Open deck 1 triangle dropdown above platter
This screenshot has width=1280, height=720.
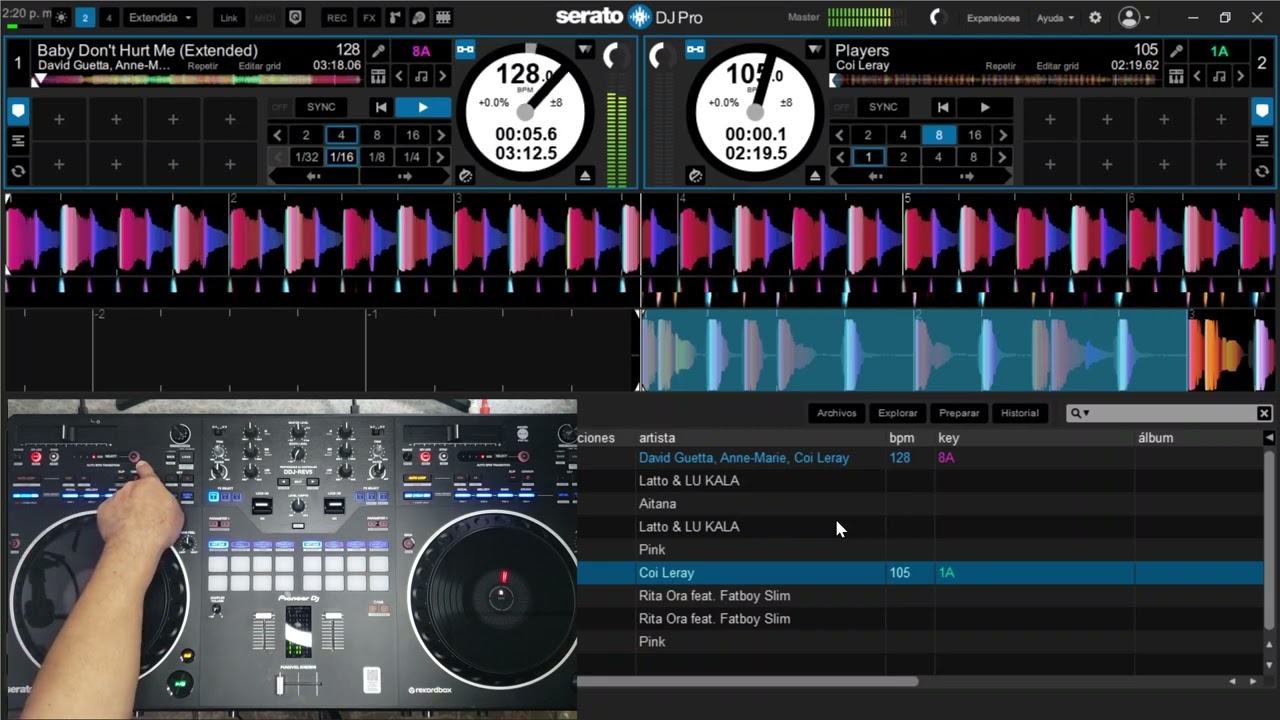click(584, 49)
